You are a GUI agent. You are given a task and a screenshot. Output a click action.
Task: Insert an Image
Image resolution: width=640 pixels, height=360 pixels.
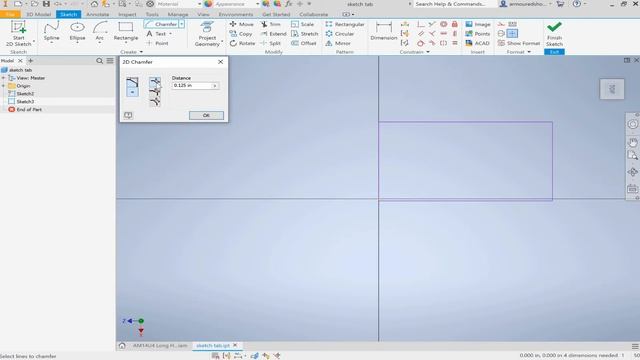(x=478, y=24)
